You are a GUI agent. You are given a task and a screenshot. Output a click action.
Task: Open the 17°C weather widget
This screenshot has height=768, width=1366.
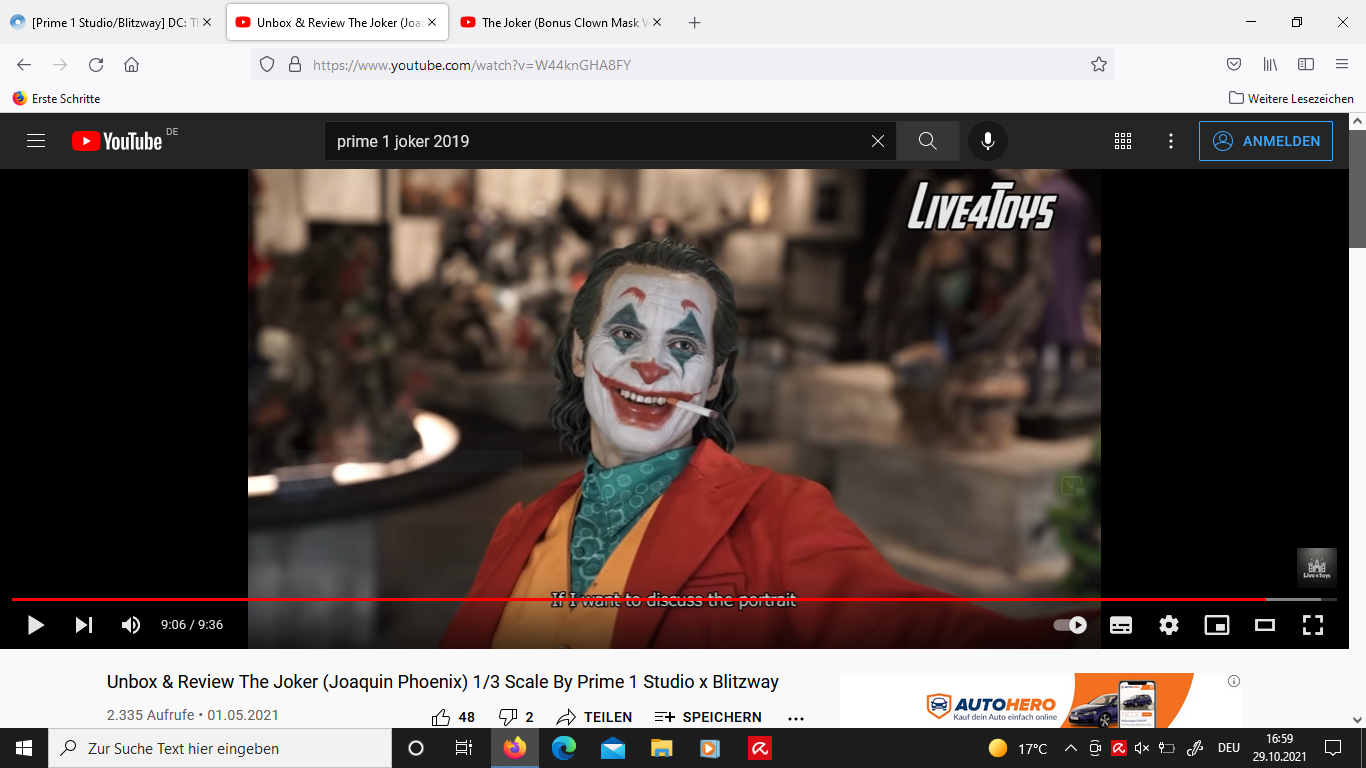(1017, 748)
